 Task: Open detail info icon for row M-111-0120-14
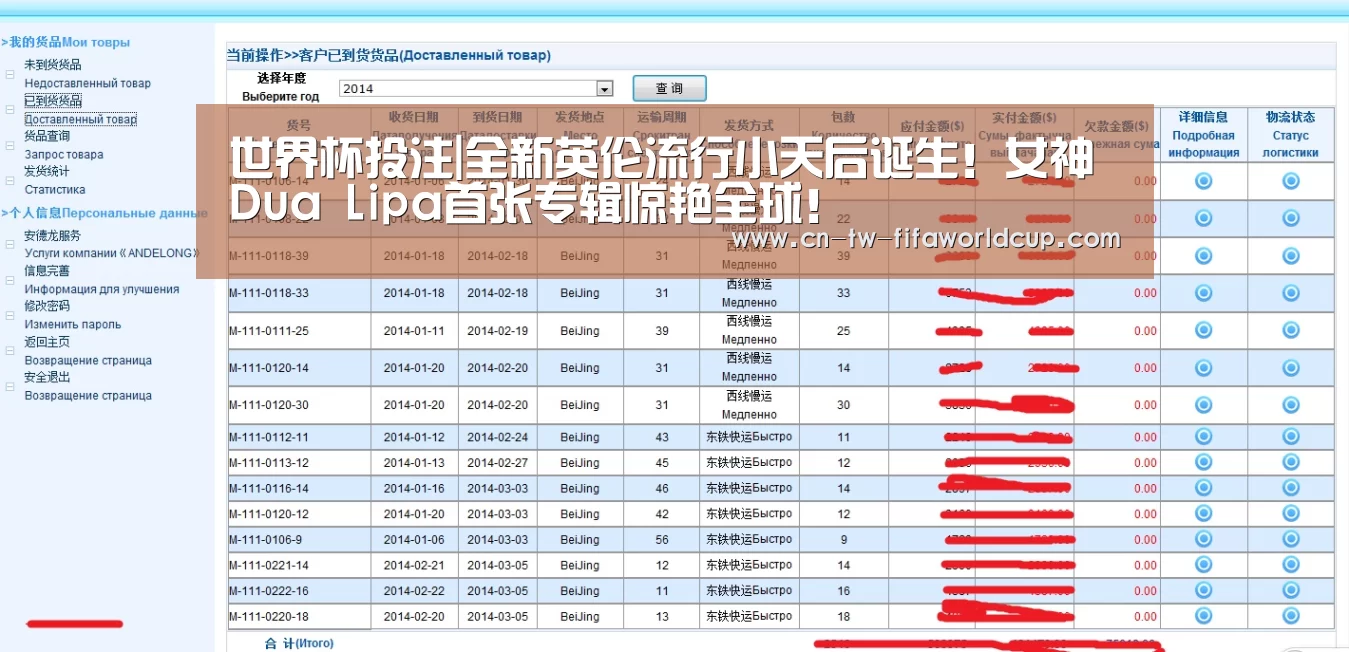click(1204, 368)
